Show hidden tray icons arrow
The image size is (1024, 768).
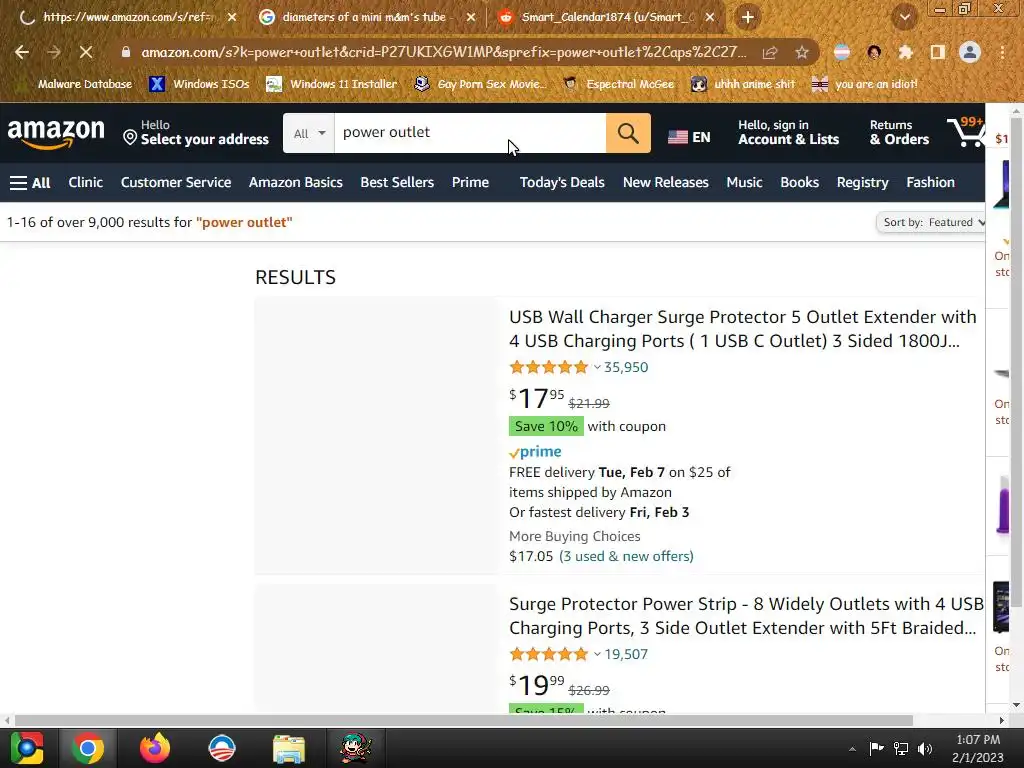click(852, 749)
